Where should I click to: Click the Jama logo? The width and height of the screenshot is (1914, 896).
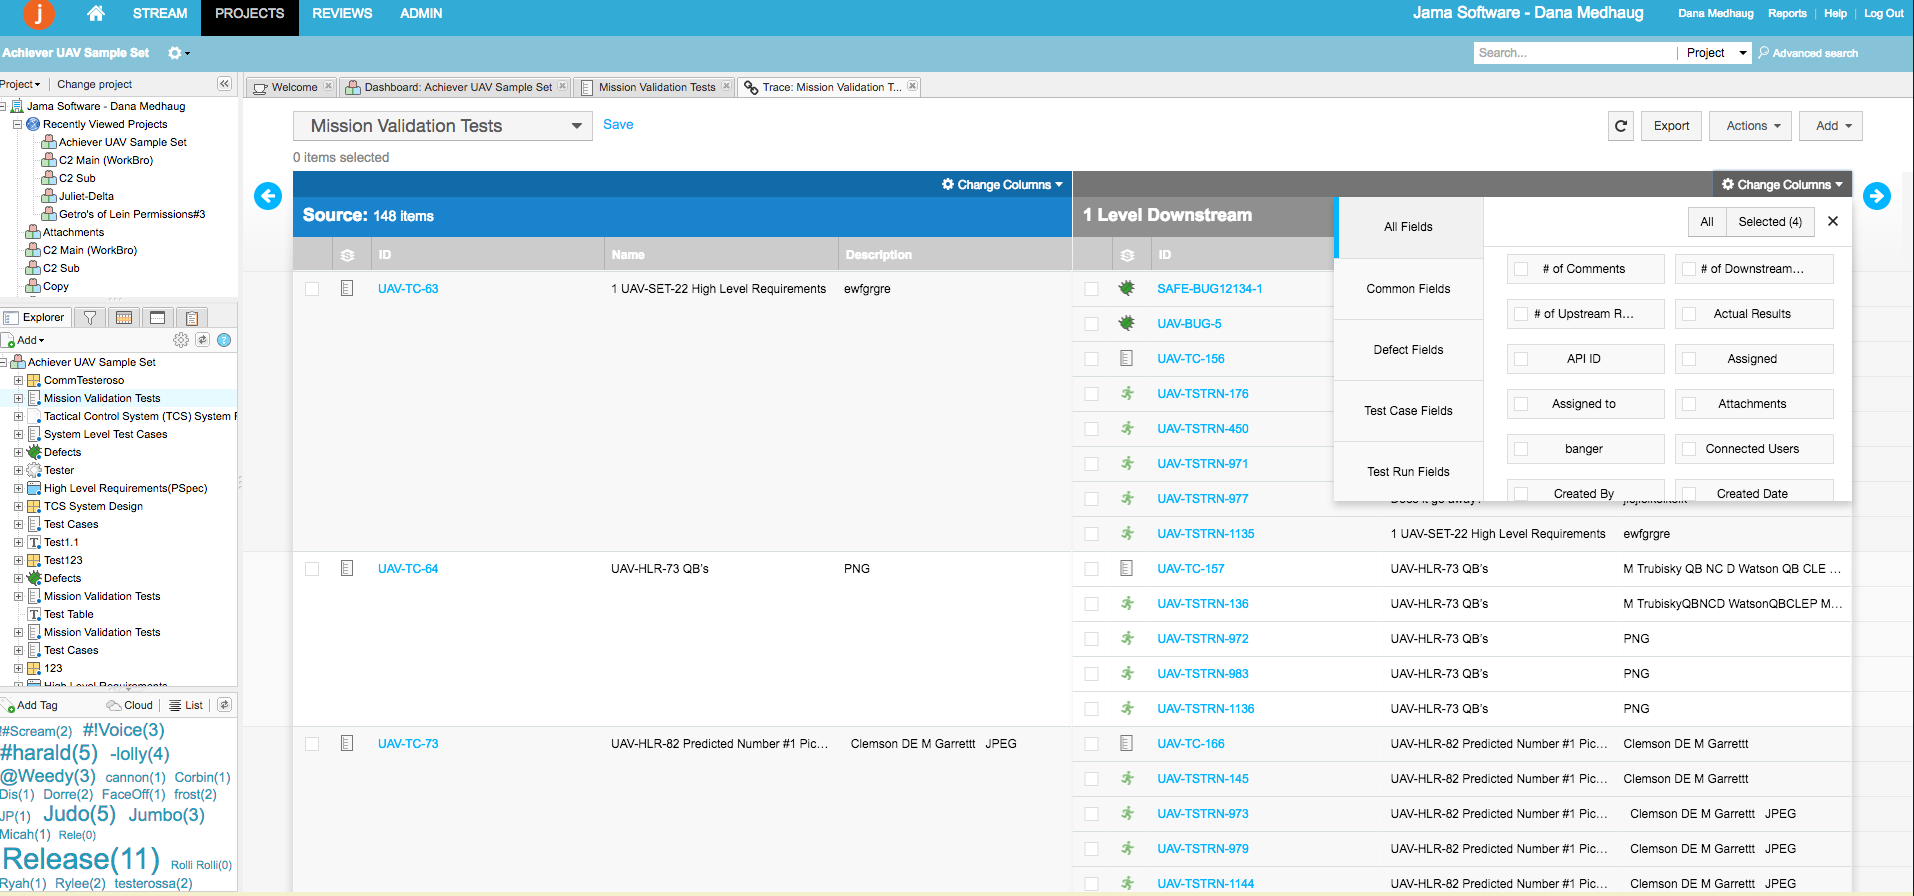39,14
